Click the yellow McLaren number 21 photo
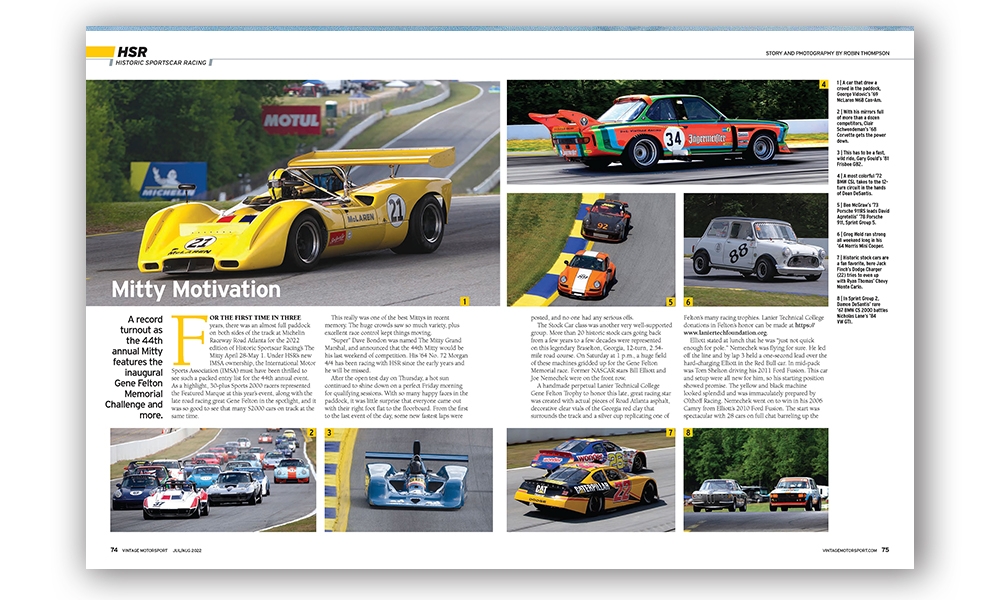The image size is (1000, 600). coord(293,193)
